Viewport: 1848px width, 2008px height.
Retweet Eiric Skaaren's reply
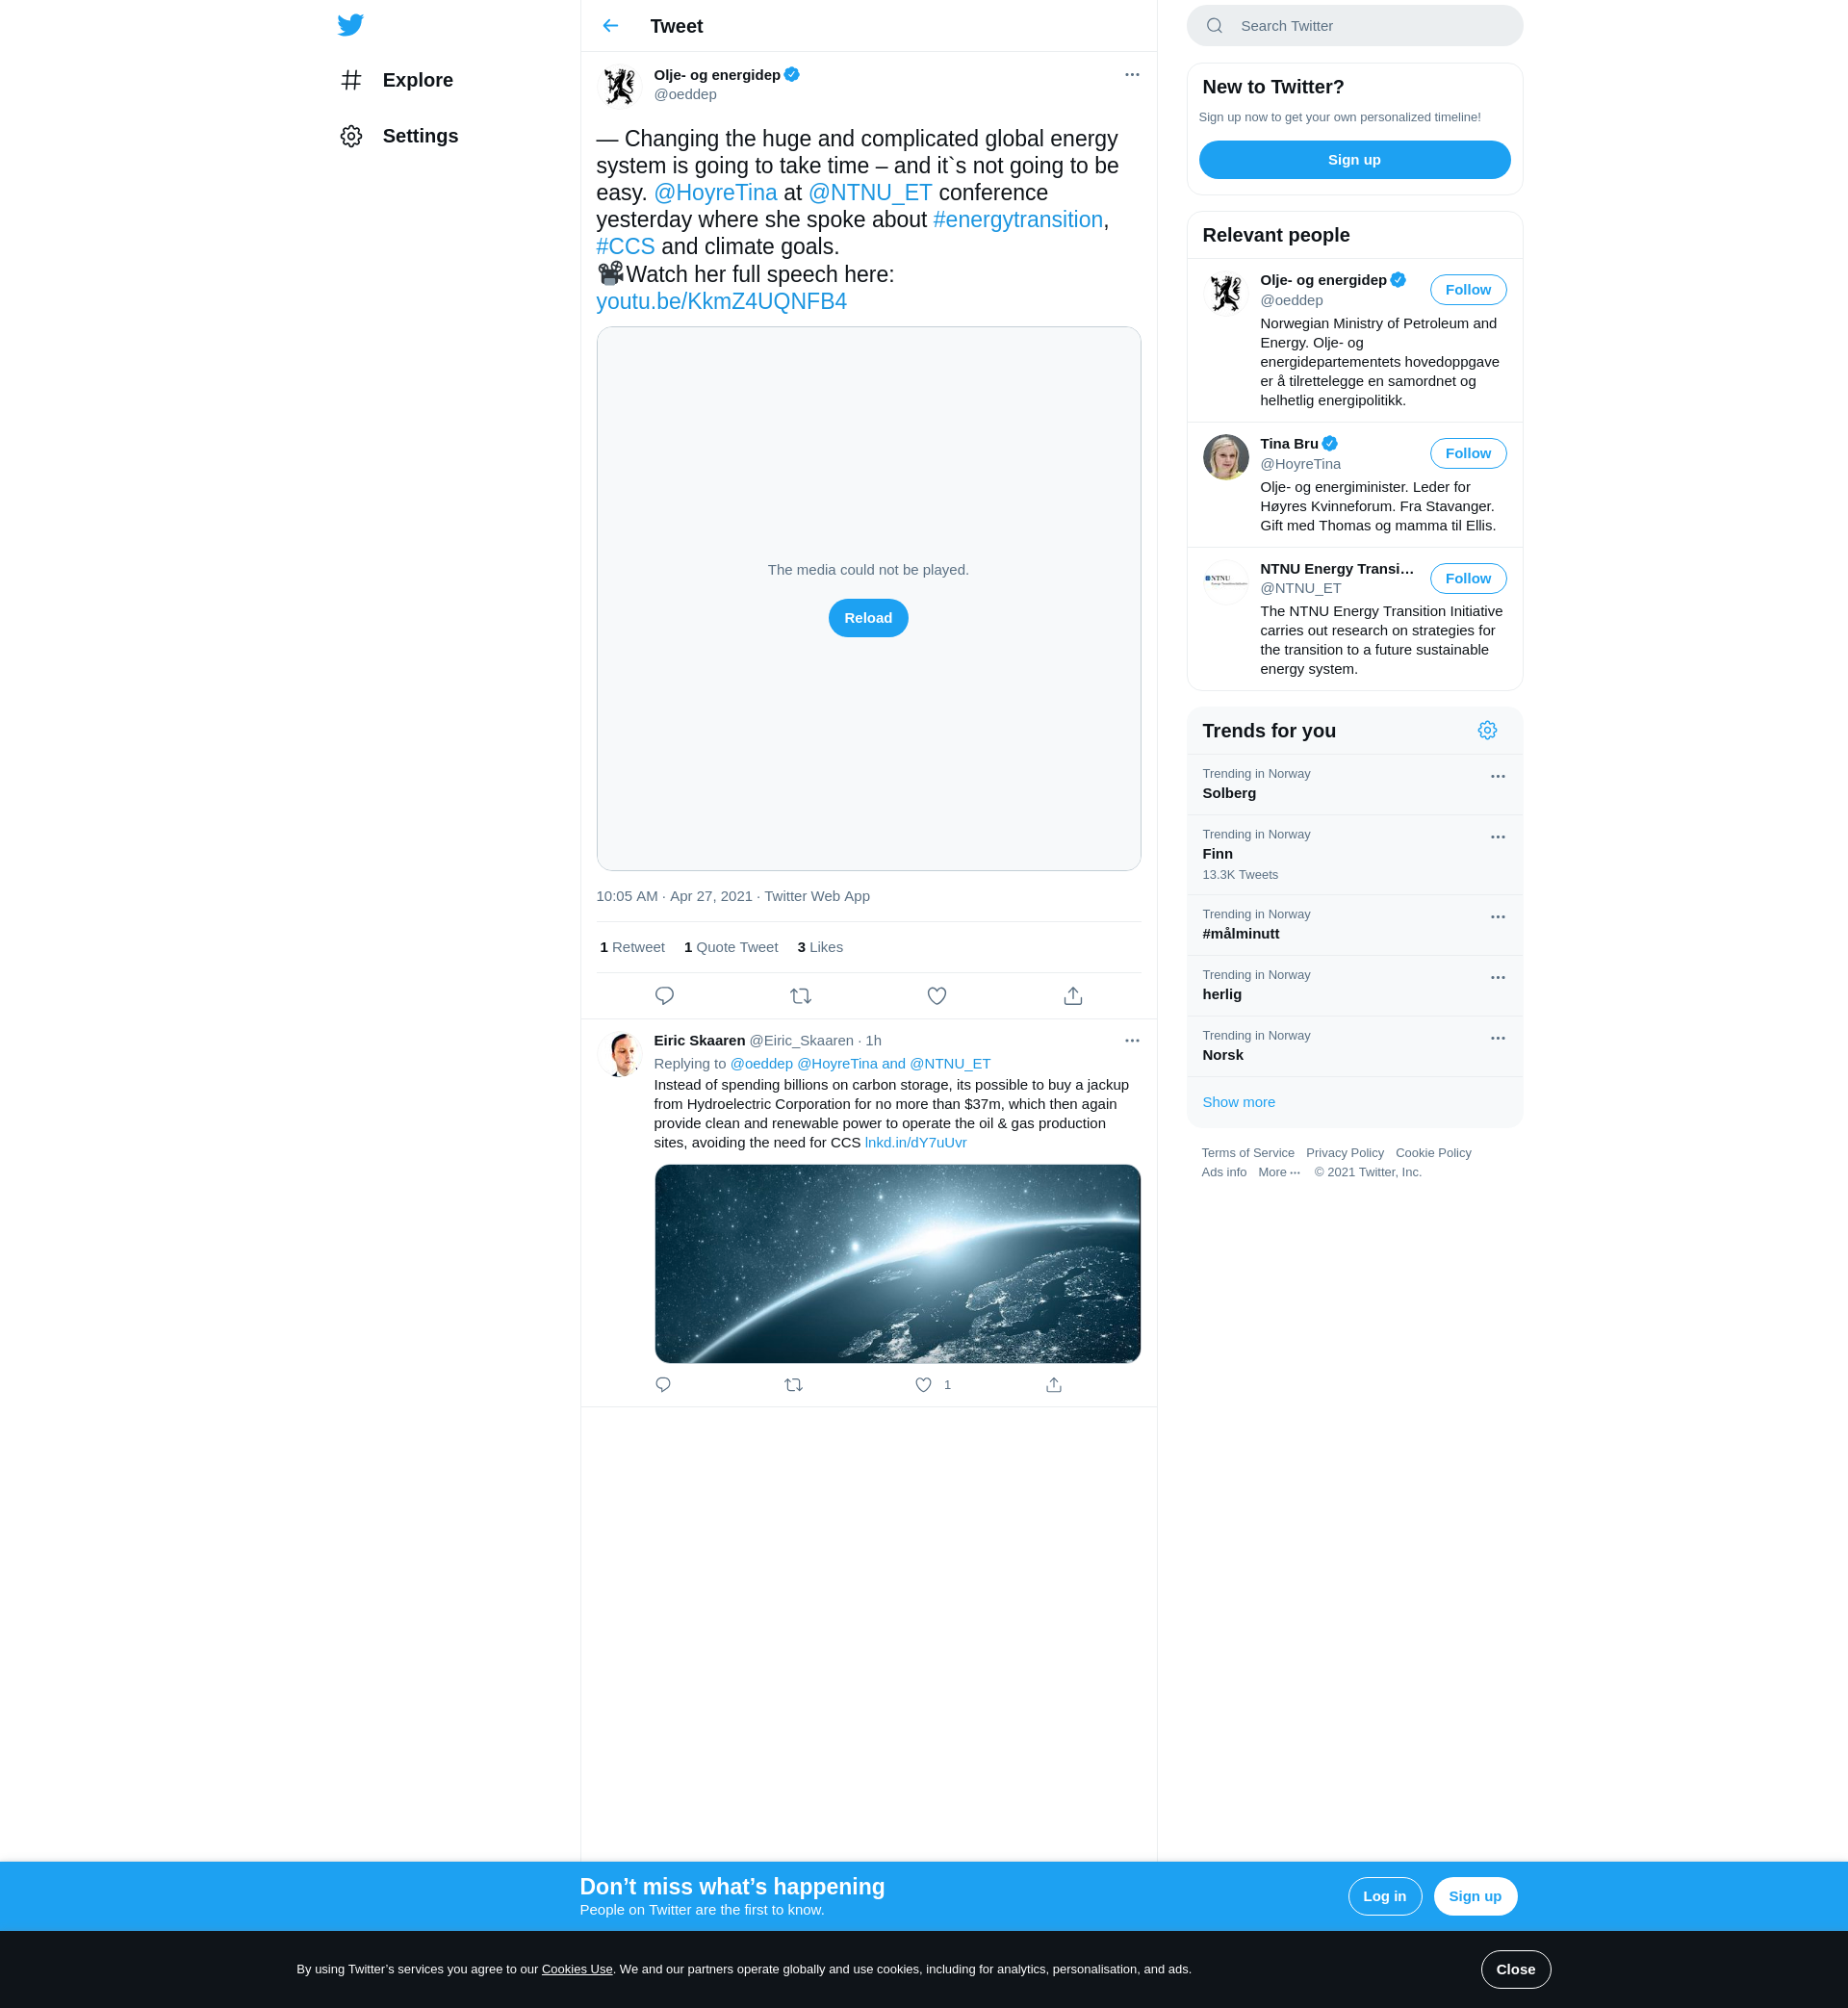pyautogui.click(x=793, y=1385)
